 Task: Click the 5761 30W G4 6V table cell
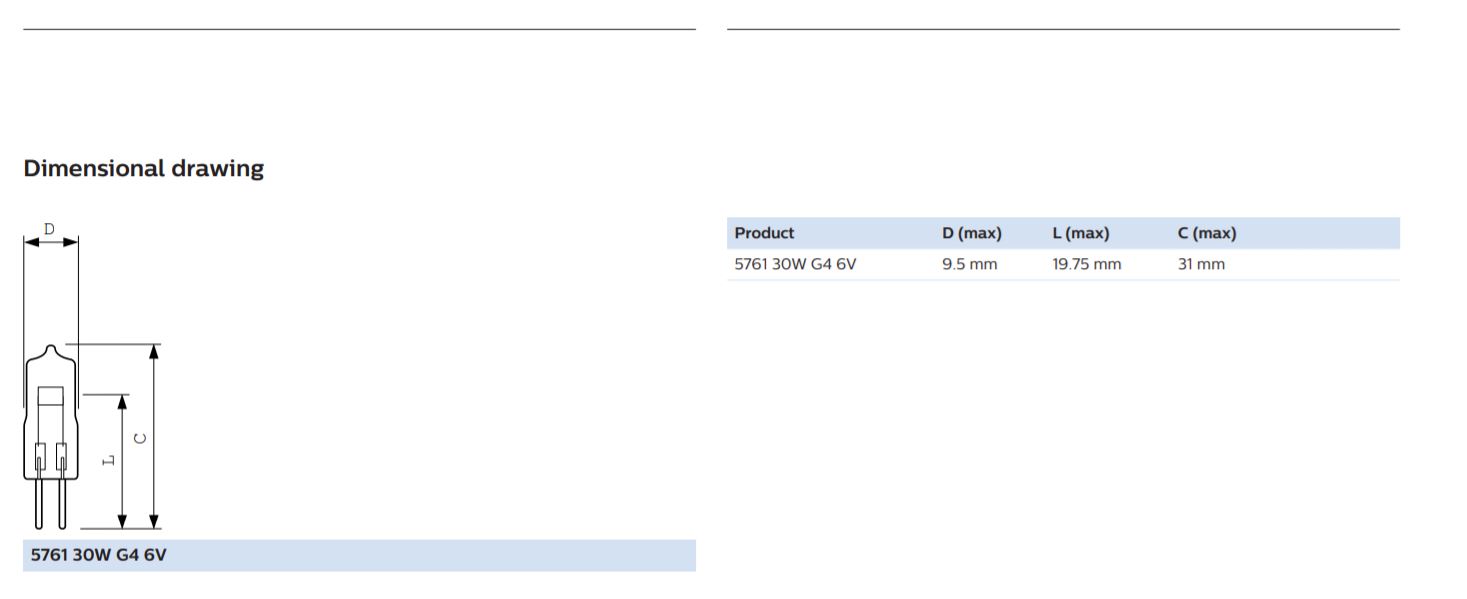click(795, 265)
